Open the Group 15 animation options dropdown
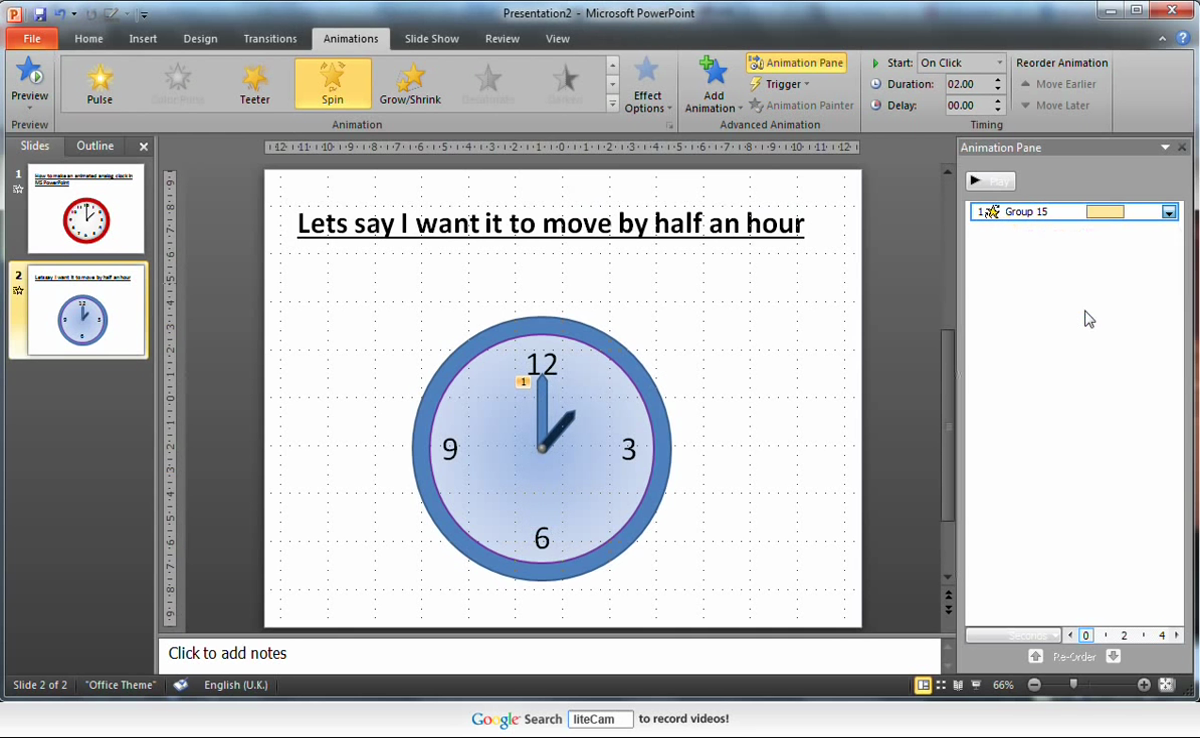This screenshot has height=738, width=1200. pyautogui.click(x=1168, y=211)
